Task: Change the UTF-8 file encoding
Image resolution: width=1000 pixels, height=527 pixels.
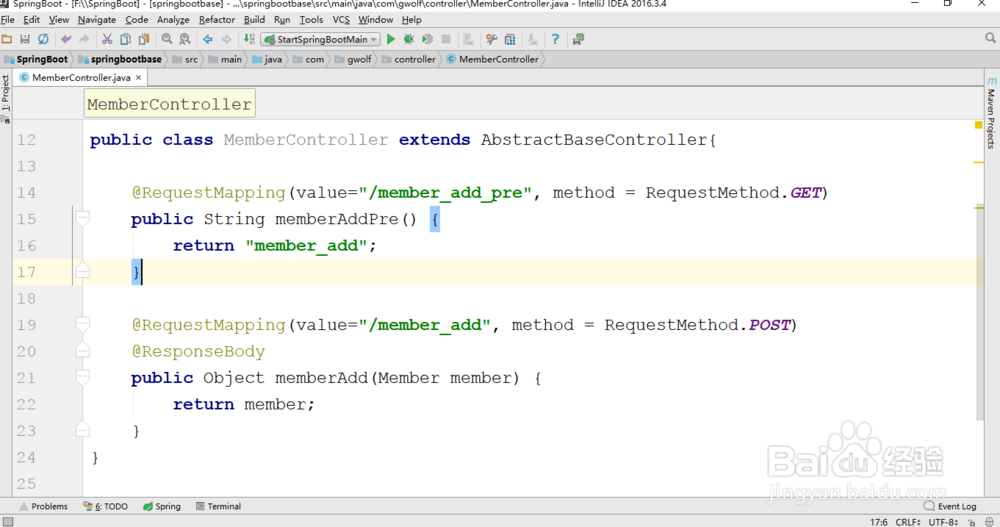Action: (944, 523)
